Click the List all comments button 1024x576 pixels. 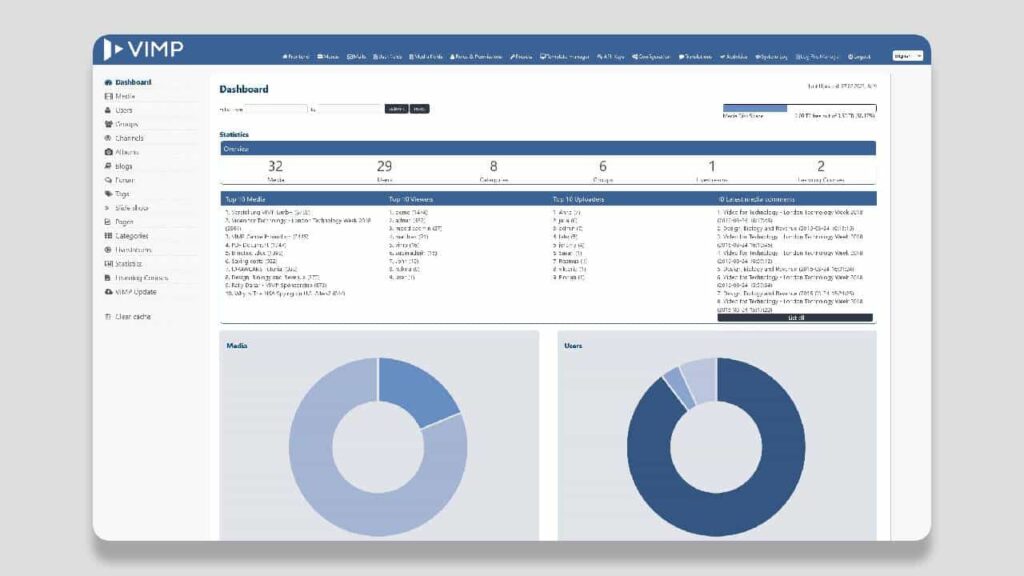(795, 318)
